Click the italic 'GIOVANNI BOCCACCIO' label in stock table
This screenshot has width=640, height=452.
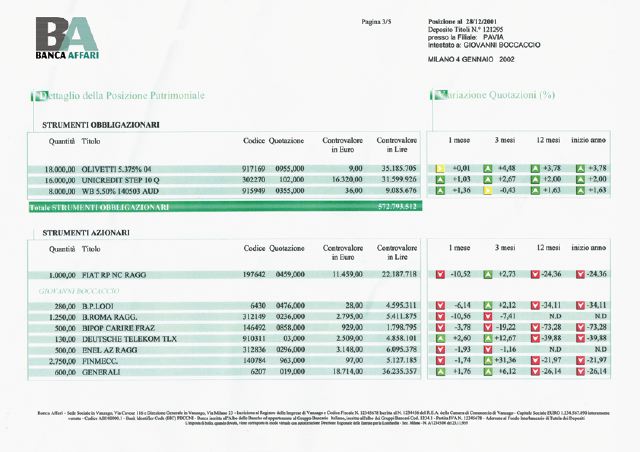point(79,291)
